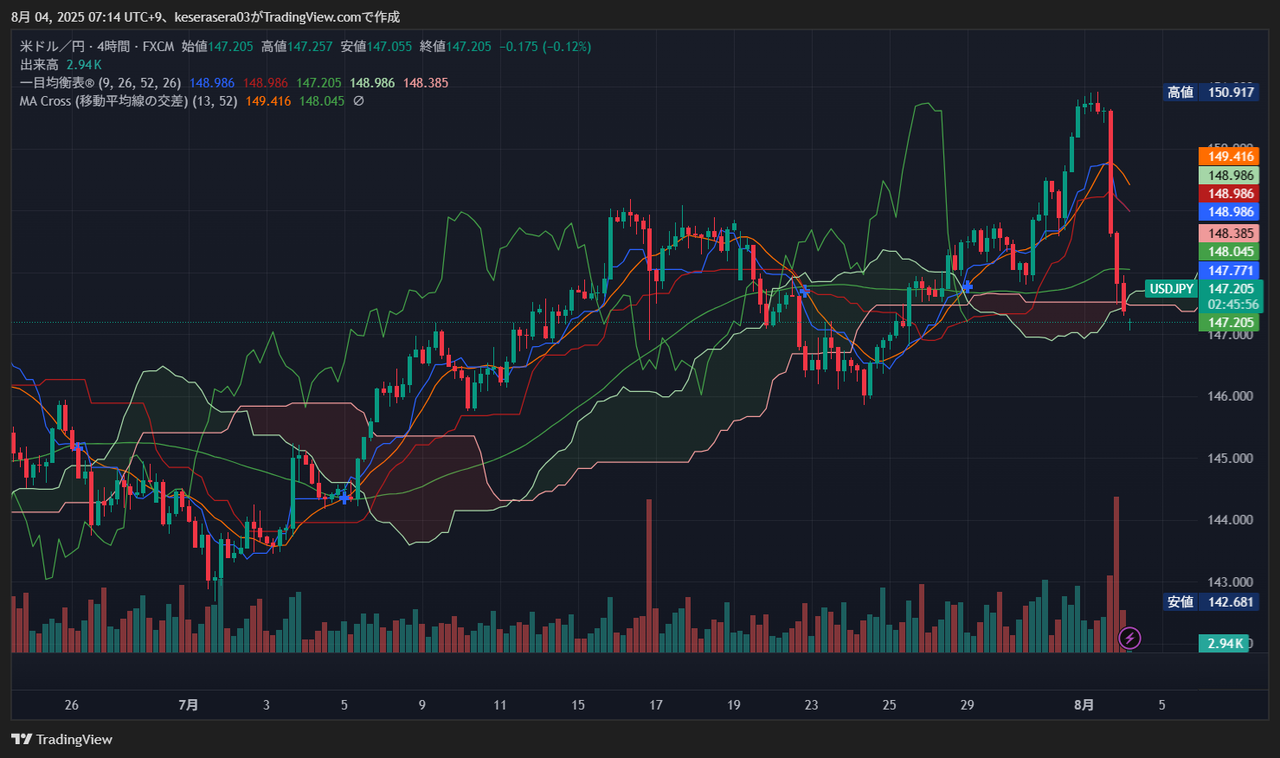Click the 11 date label on time axis
The width and height of the screenshot is (1280, 758).
tap(500, 705)
